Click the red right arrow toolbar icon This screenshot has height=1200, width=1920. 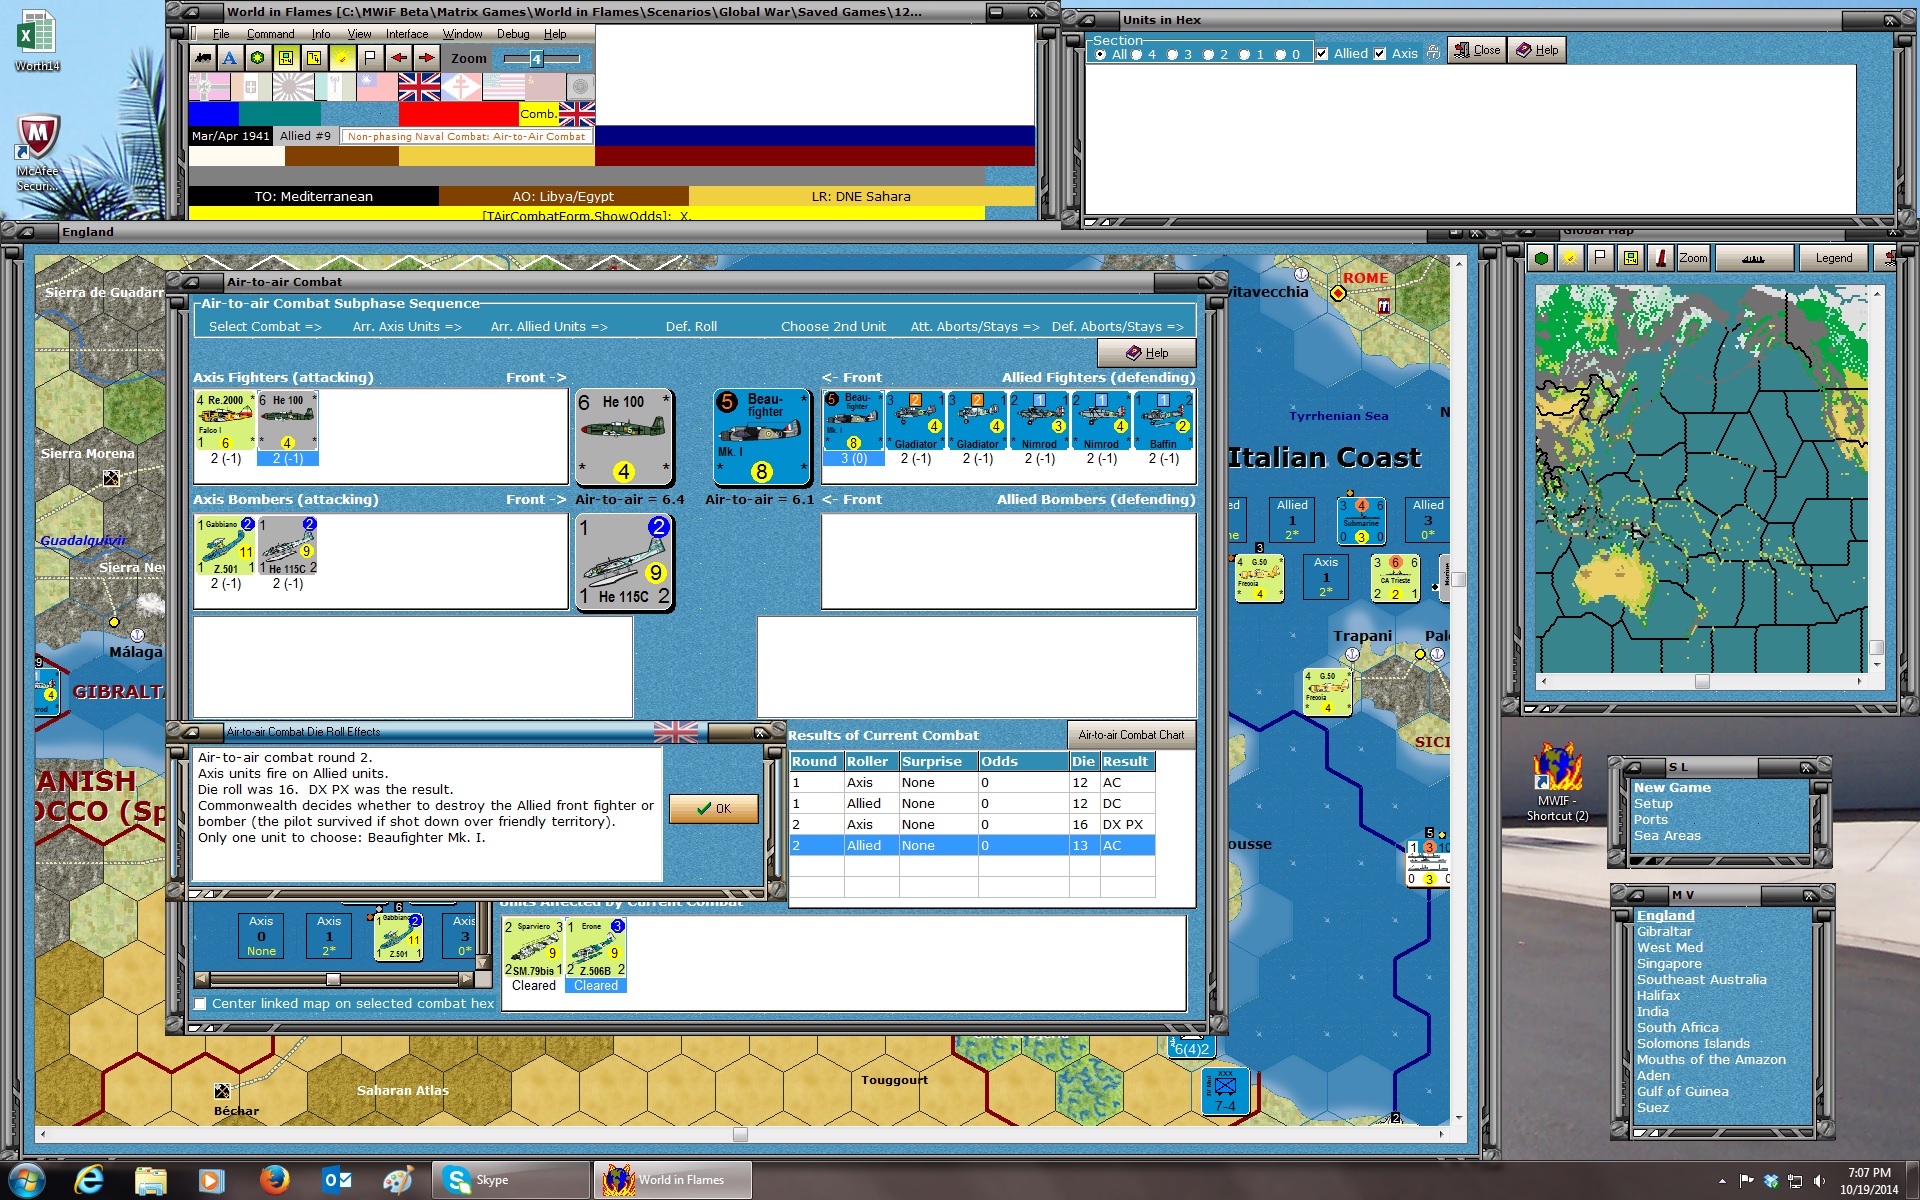pyautogui.click(x=427, y=58)
